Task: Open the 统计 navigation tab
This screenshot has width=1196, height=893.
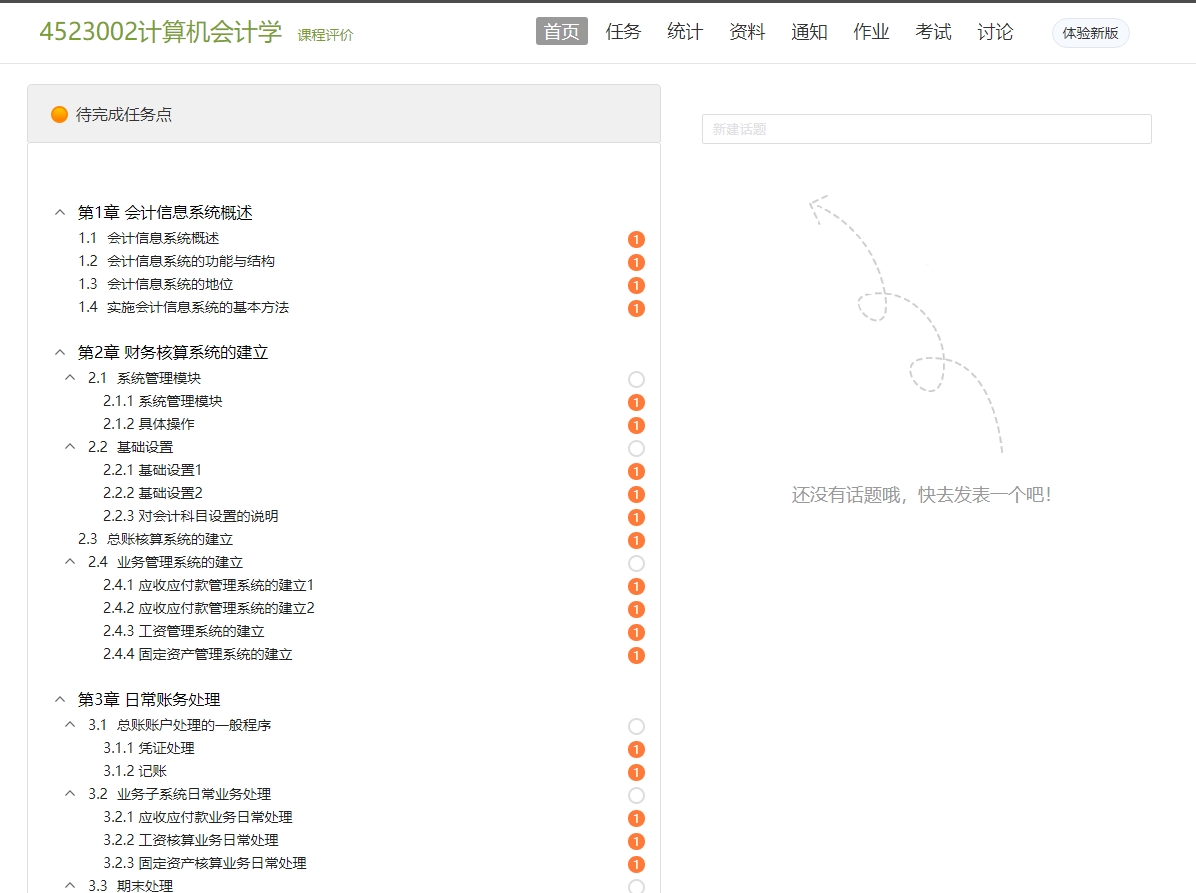Action: tap(685, 32)
